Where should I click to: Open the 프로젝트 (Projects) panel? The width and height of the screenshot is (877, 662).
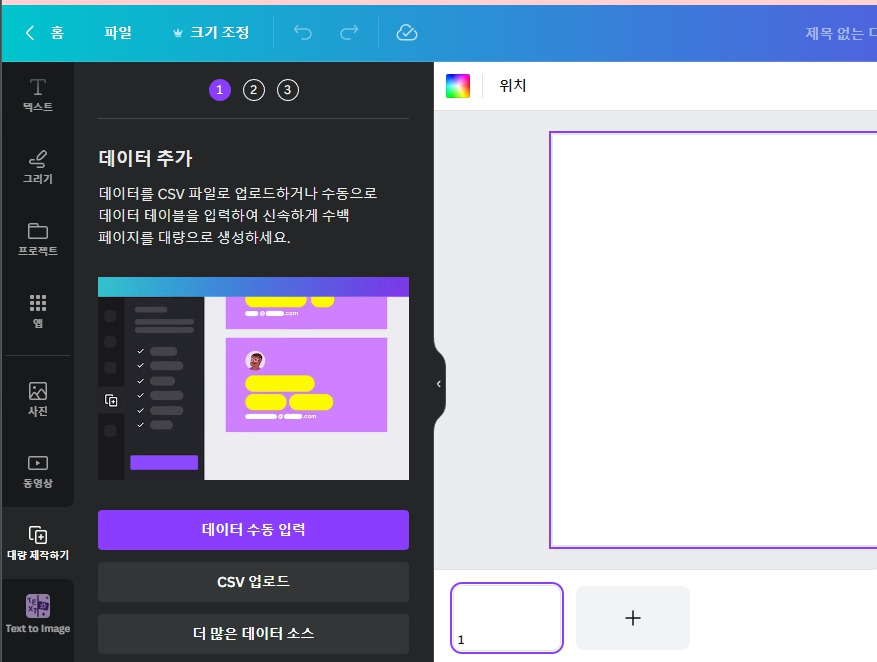[37, 238]
